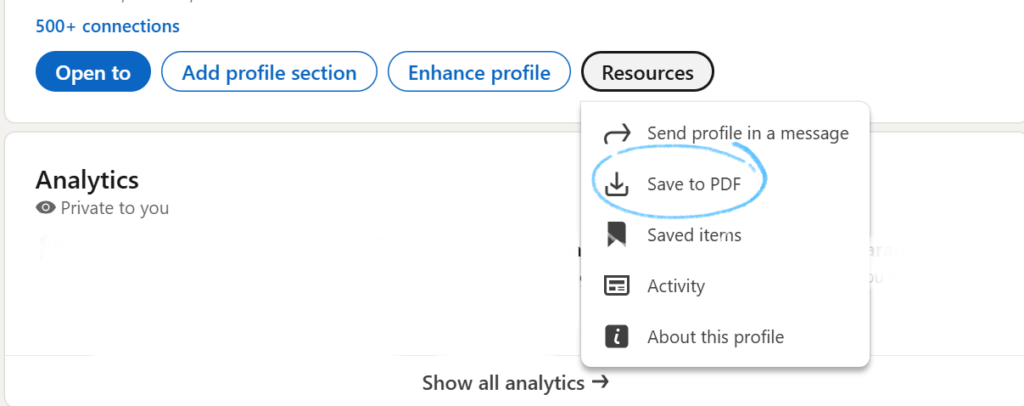1024x406 pixels.
Task: Click the forward arrow icon for Send profile
Action: (x=618, y=133)
